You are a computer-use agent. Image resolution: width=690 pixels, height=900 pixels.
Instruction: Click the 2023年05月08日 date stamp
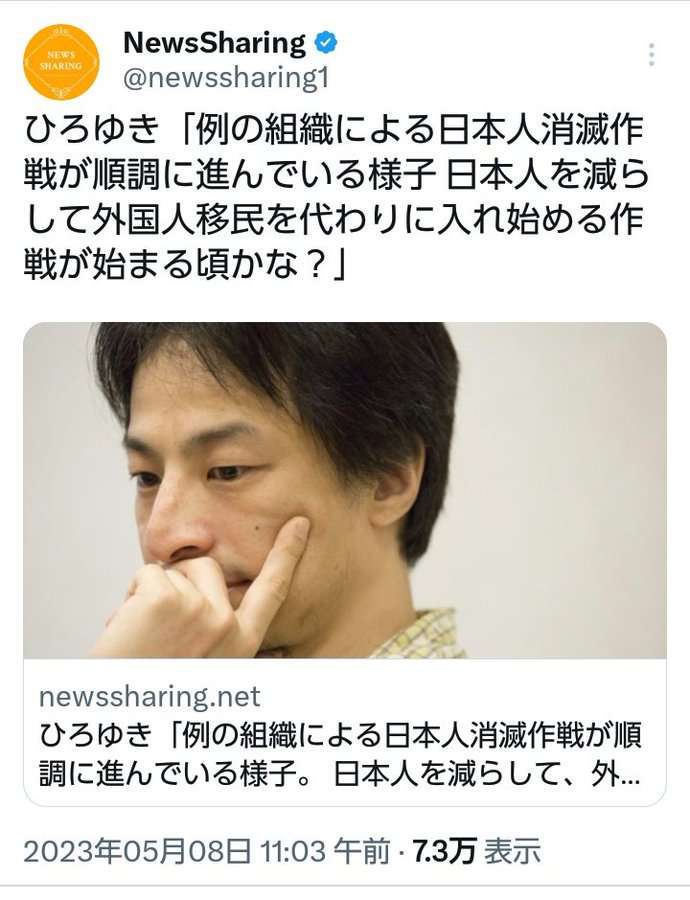pyautogui.click(x=137, y=852)
